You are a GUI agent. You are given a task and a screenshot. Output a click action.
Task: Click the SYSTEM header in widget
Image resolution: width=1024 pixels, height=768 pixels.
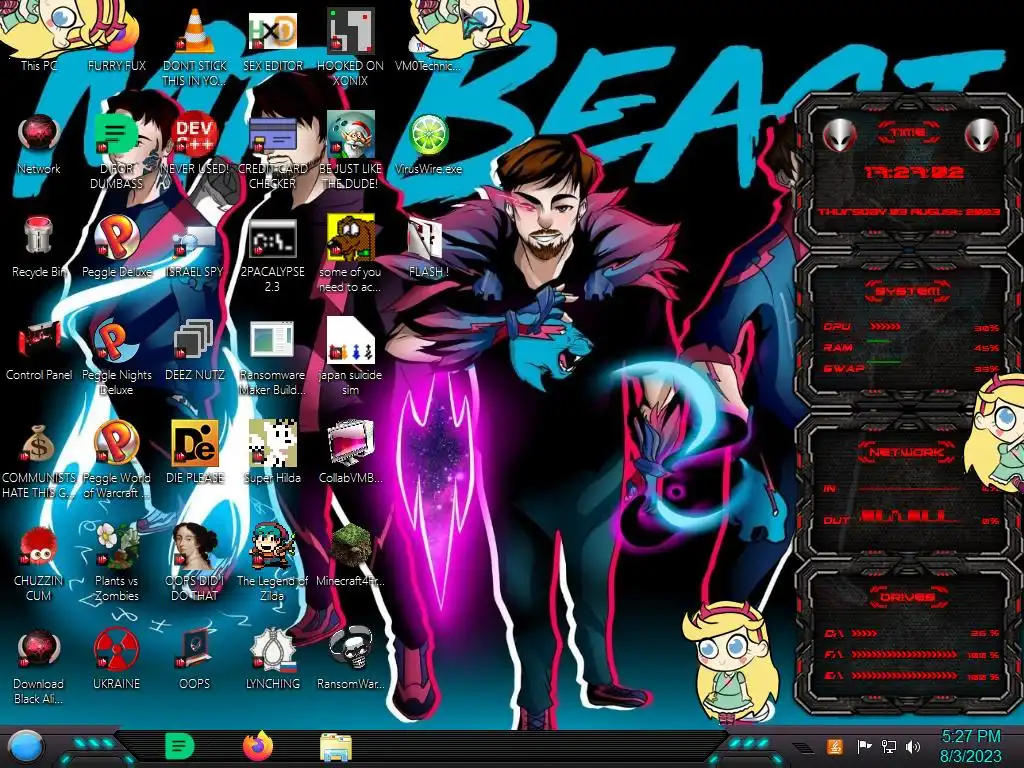click(908, 291)
